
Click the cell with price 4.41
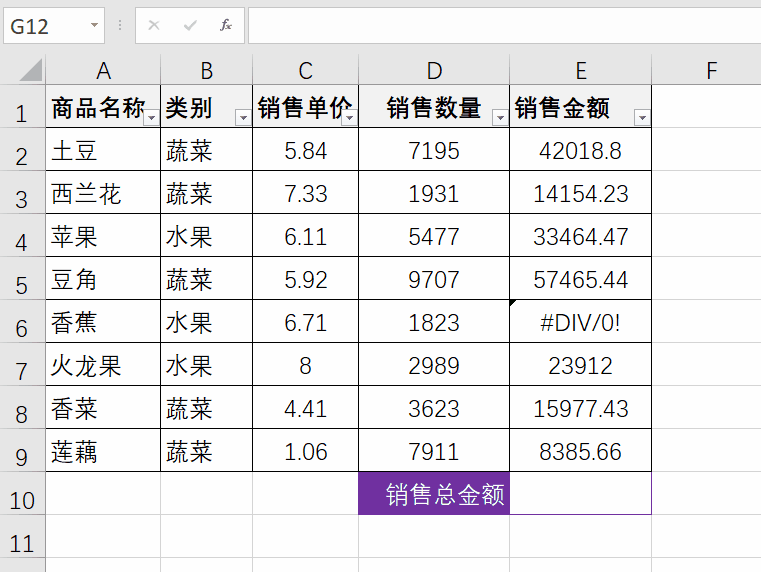(305, 407)
